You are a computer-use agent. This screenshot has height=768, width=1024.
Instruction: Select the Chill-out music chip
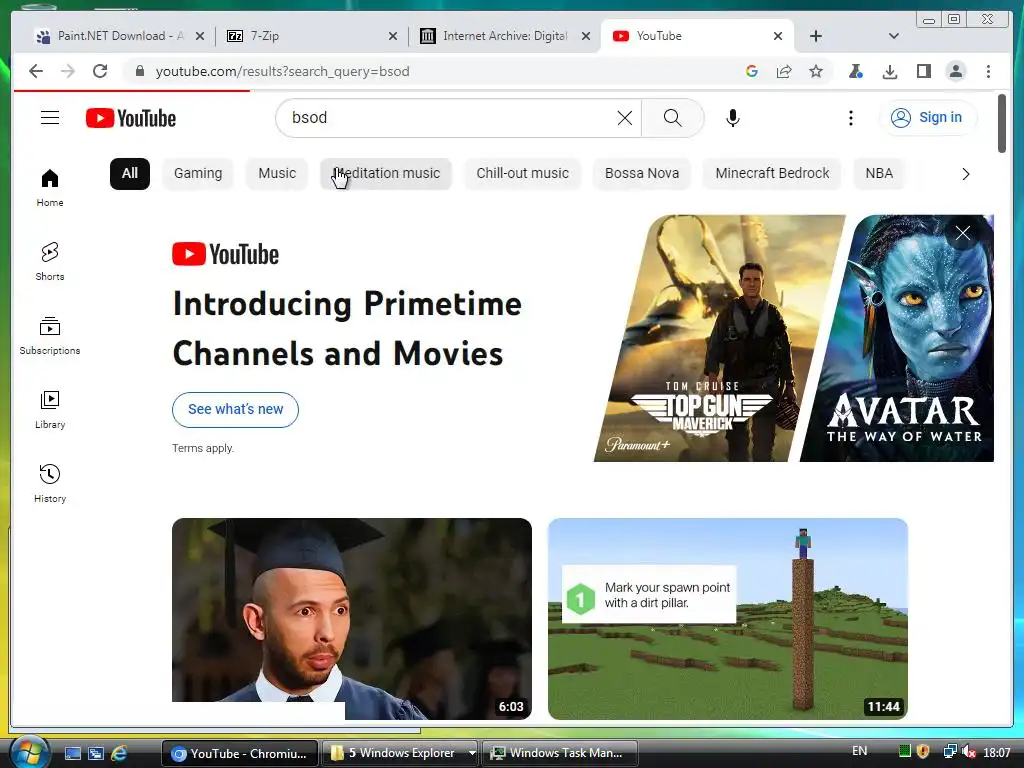pos(522,174)
